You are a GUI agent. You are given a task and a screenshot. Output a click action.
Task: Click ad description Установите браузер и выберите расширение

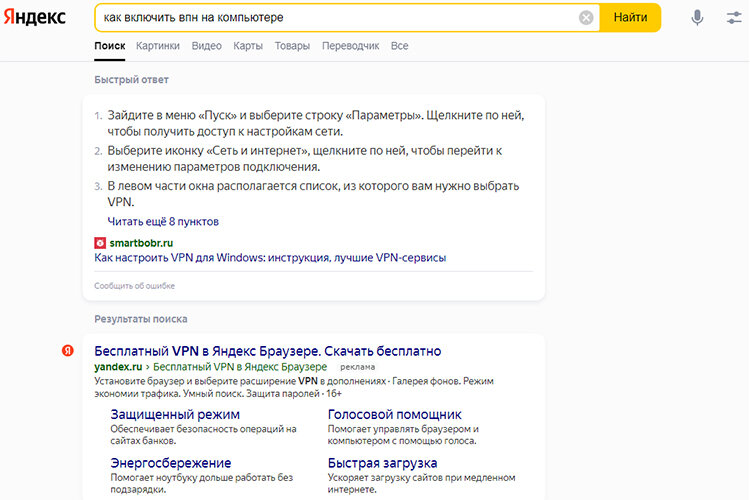(294, 388)
